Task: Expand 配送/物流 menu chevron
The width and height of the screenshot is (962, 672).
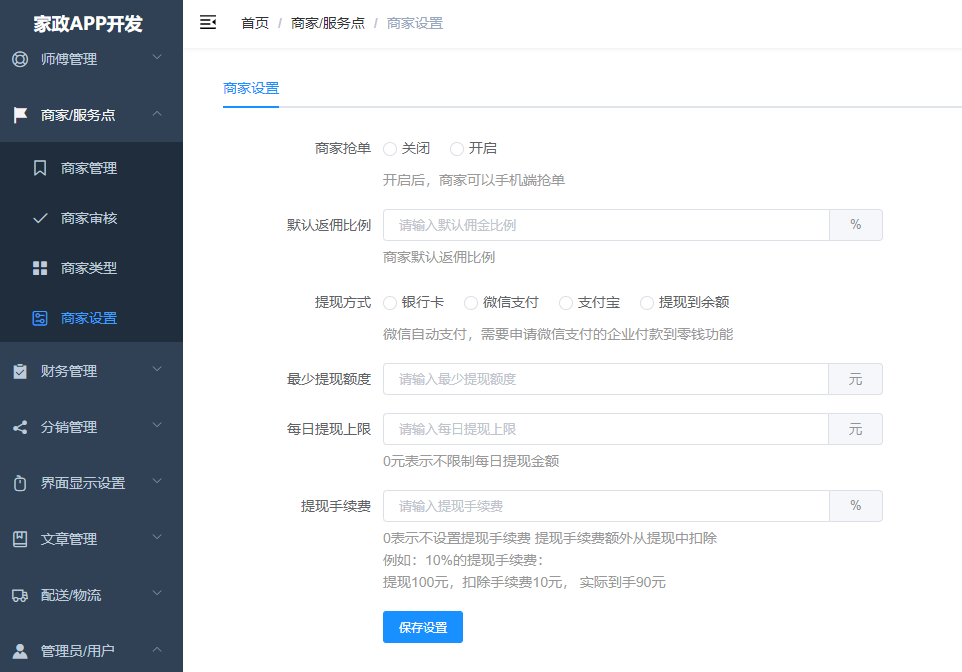Action: point(157,593)
